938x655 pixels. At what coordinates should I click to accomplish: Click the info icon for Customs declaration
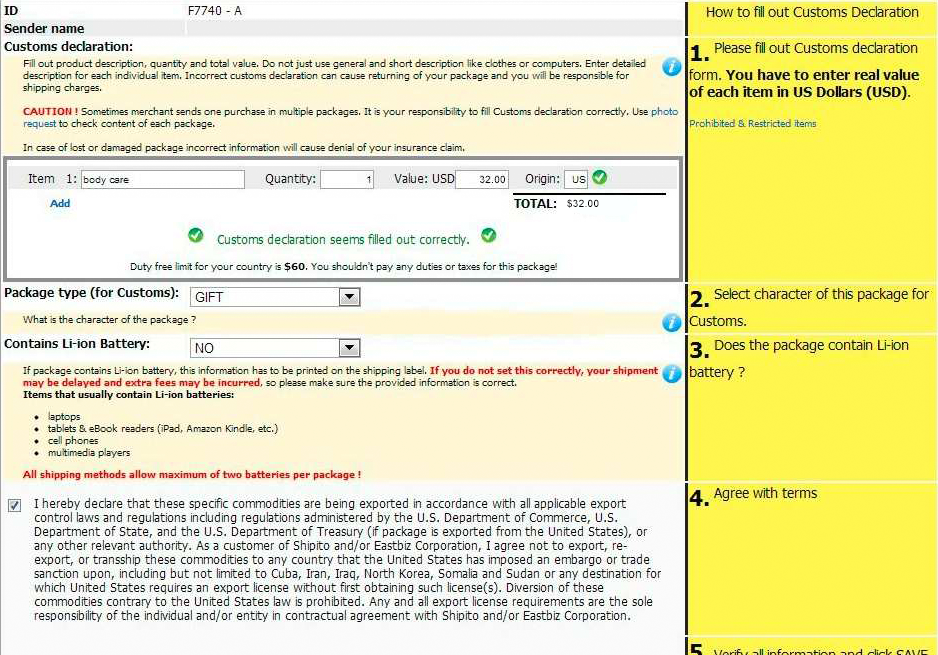672,66
